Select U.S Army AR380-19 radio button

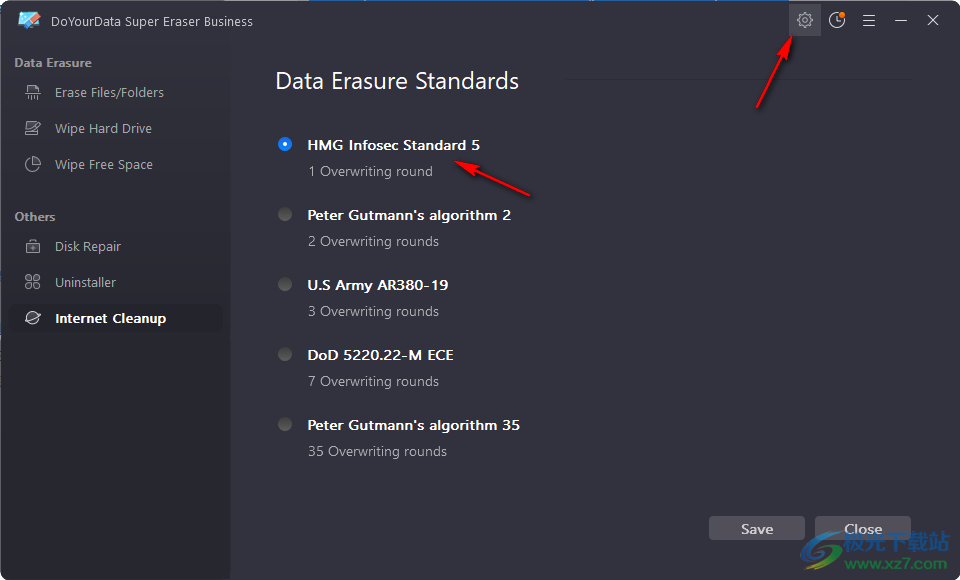[285, 284]
